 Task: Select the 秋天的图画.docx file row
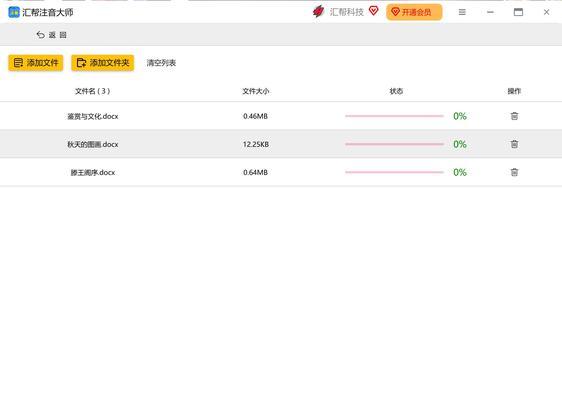click(x=281, y=144)
